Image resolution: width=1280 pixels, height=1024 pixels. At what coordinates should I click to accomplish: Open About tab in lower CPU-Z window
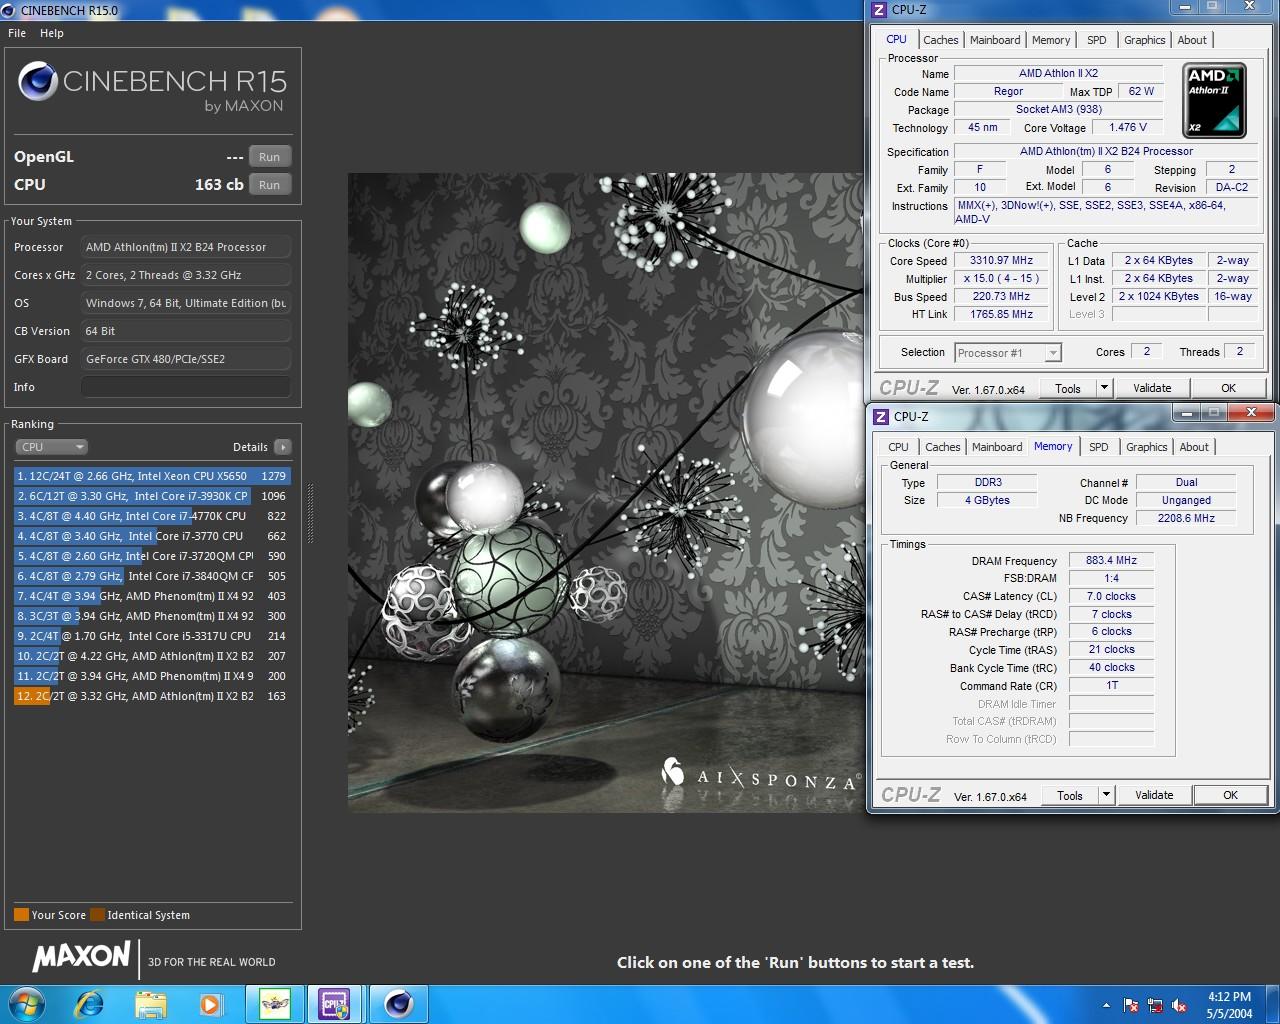pos(1194,447)
